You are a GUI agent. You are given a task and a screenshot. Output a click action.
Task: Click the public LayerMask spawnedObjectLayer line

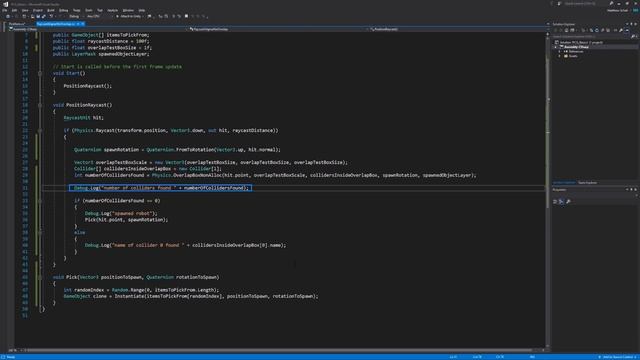click(x=102, y=54)
